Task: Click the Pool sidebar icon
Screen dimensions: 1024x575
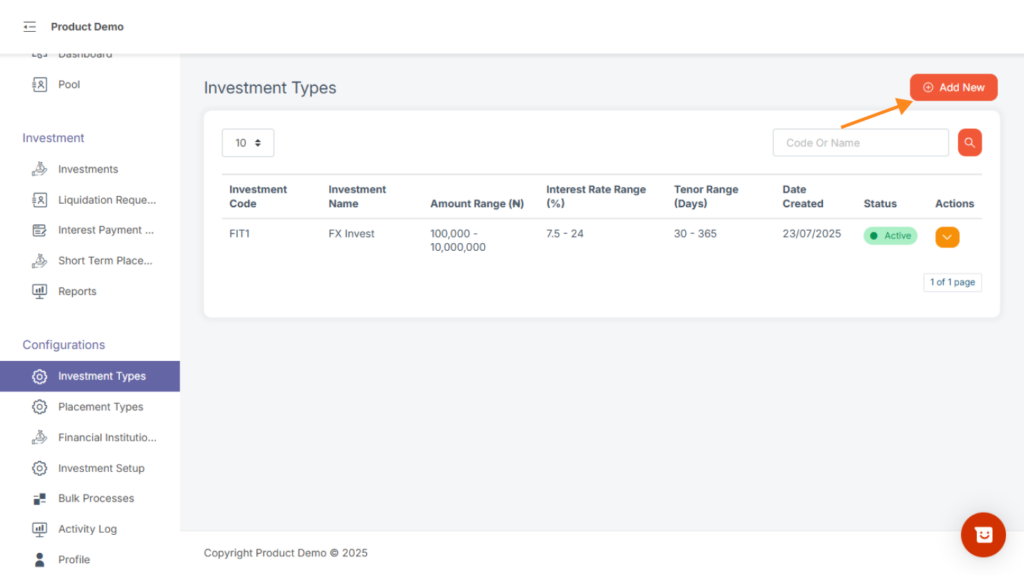Action: point(40,85)
